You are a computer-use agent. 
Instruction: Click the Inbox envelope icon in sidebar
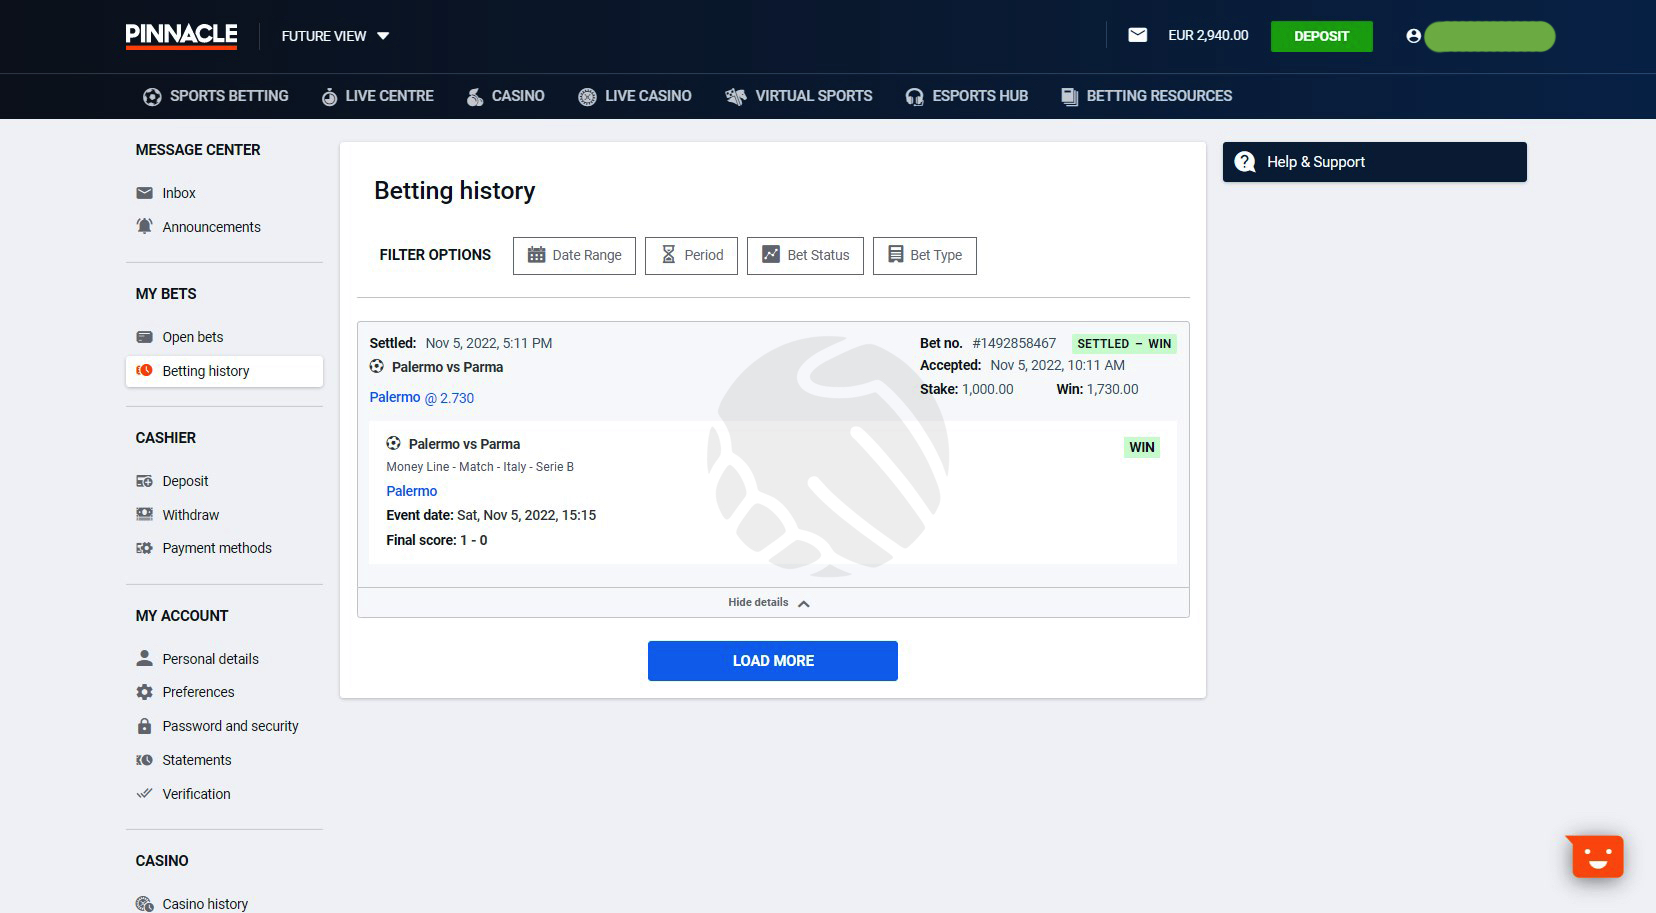(x=145, y=193)
